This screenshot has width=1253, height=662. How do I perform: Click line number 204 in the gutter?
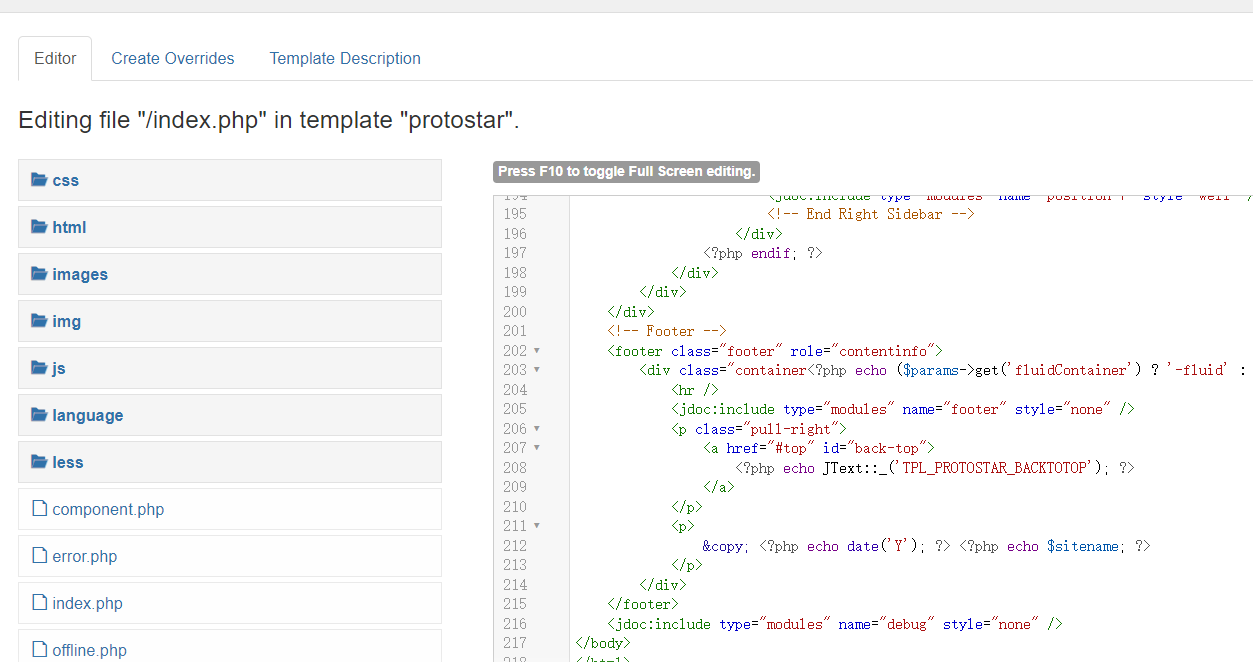tap(515, 390)
